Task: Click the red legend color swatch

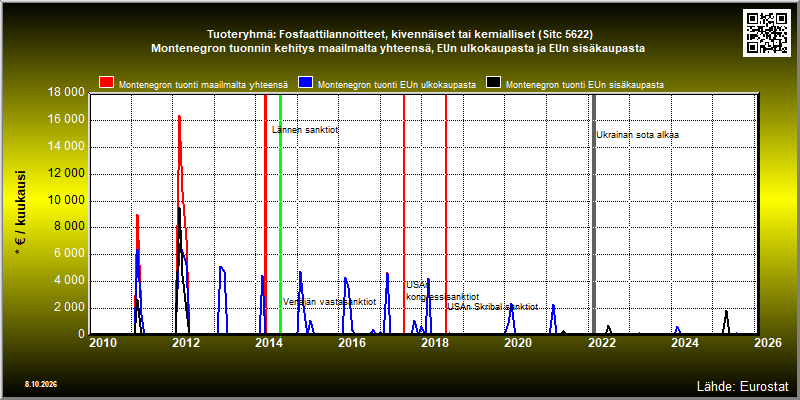Action: pyautogui.click(x=107, y=84)
